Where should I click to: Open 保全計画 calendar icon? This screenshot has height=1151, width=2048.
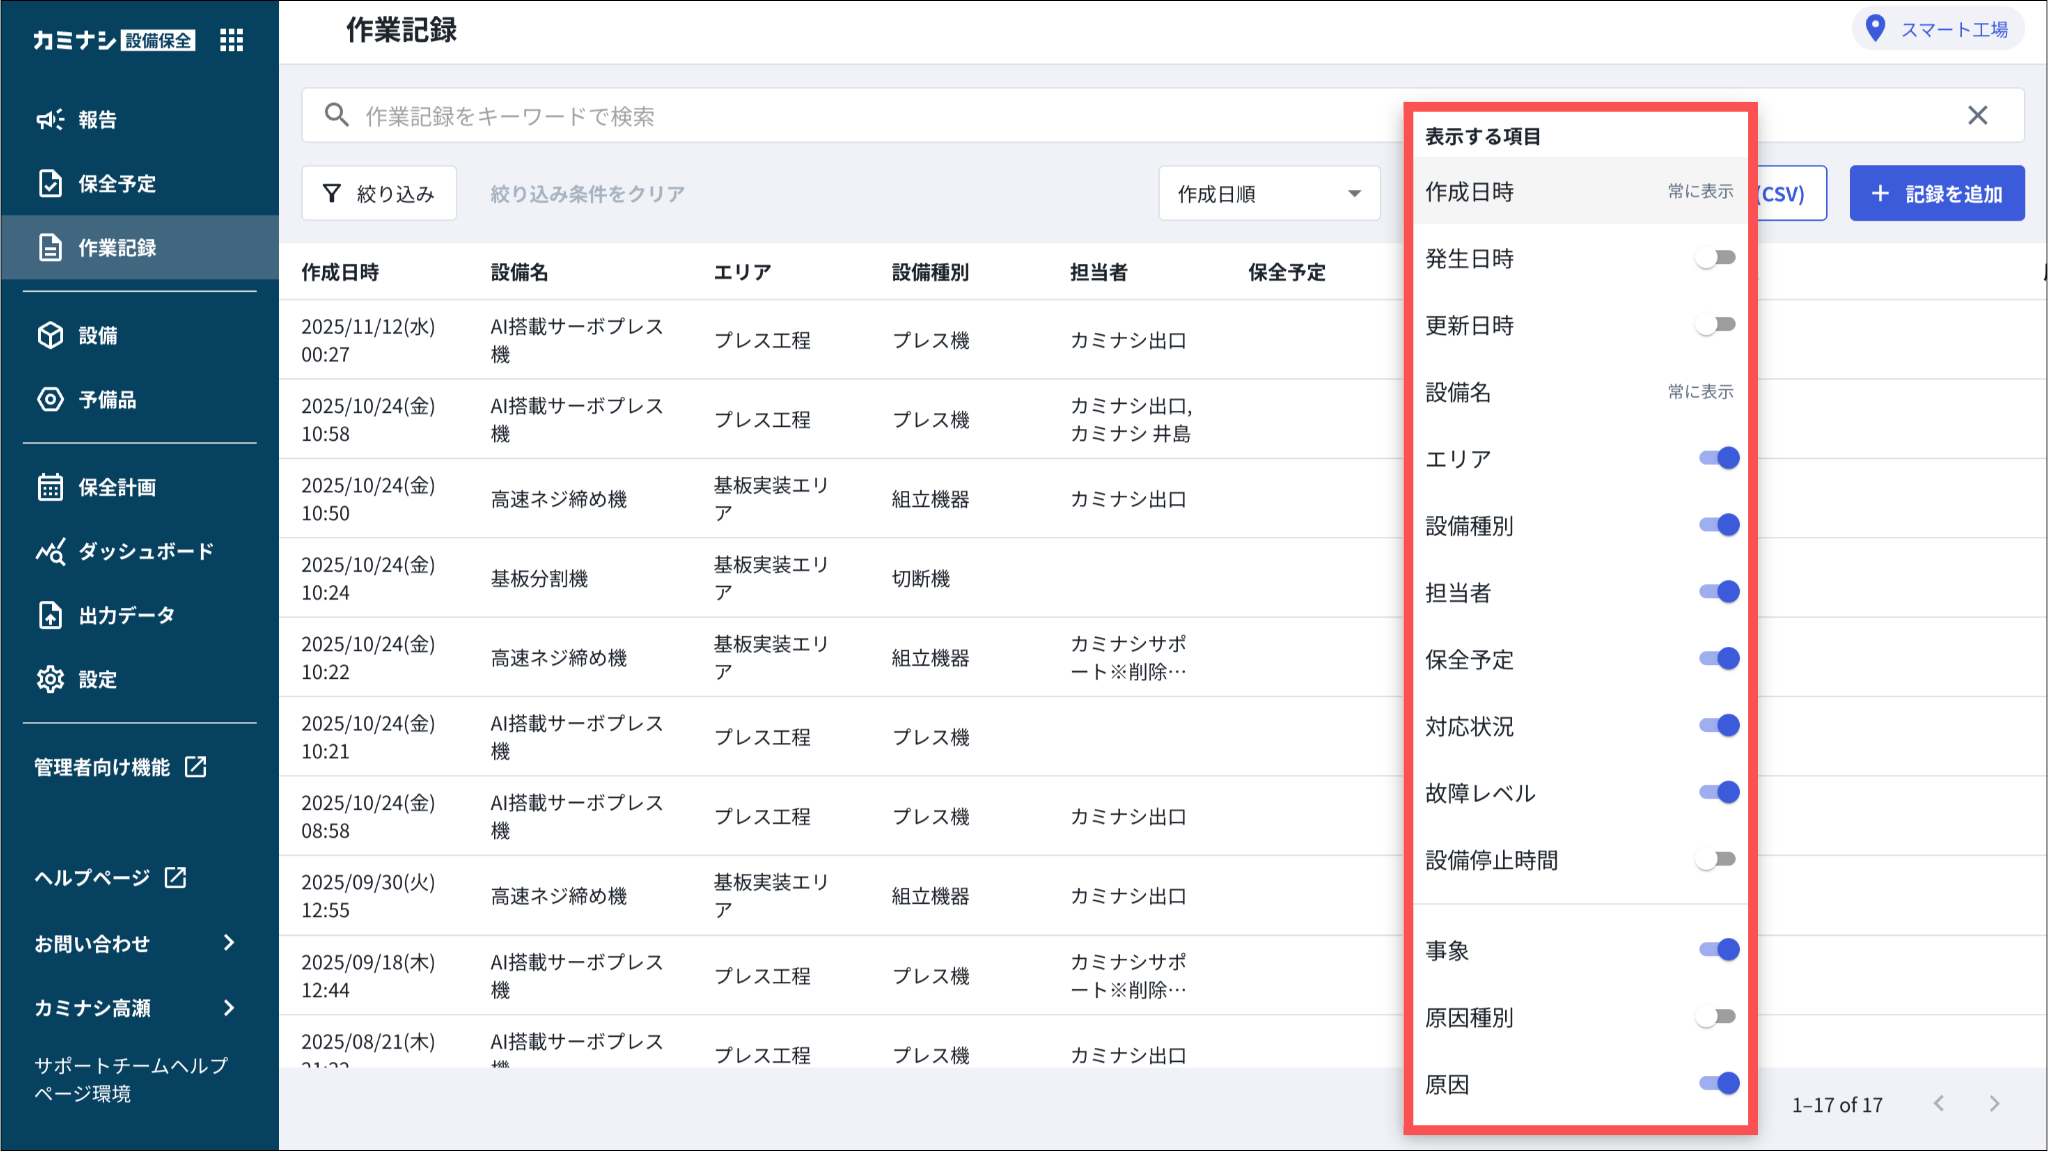point(50,487)
